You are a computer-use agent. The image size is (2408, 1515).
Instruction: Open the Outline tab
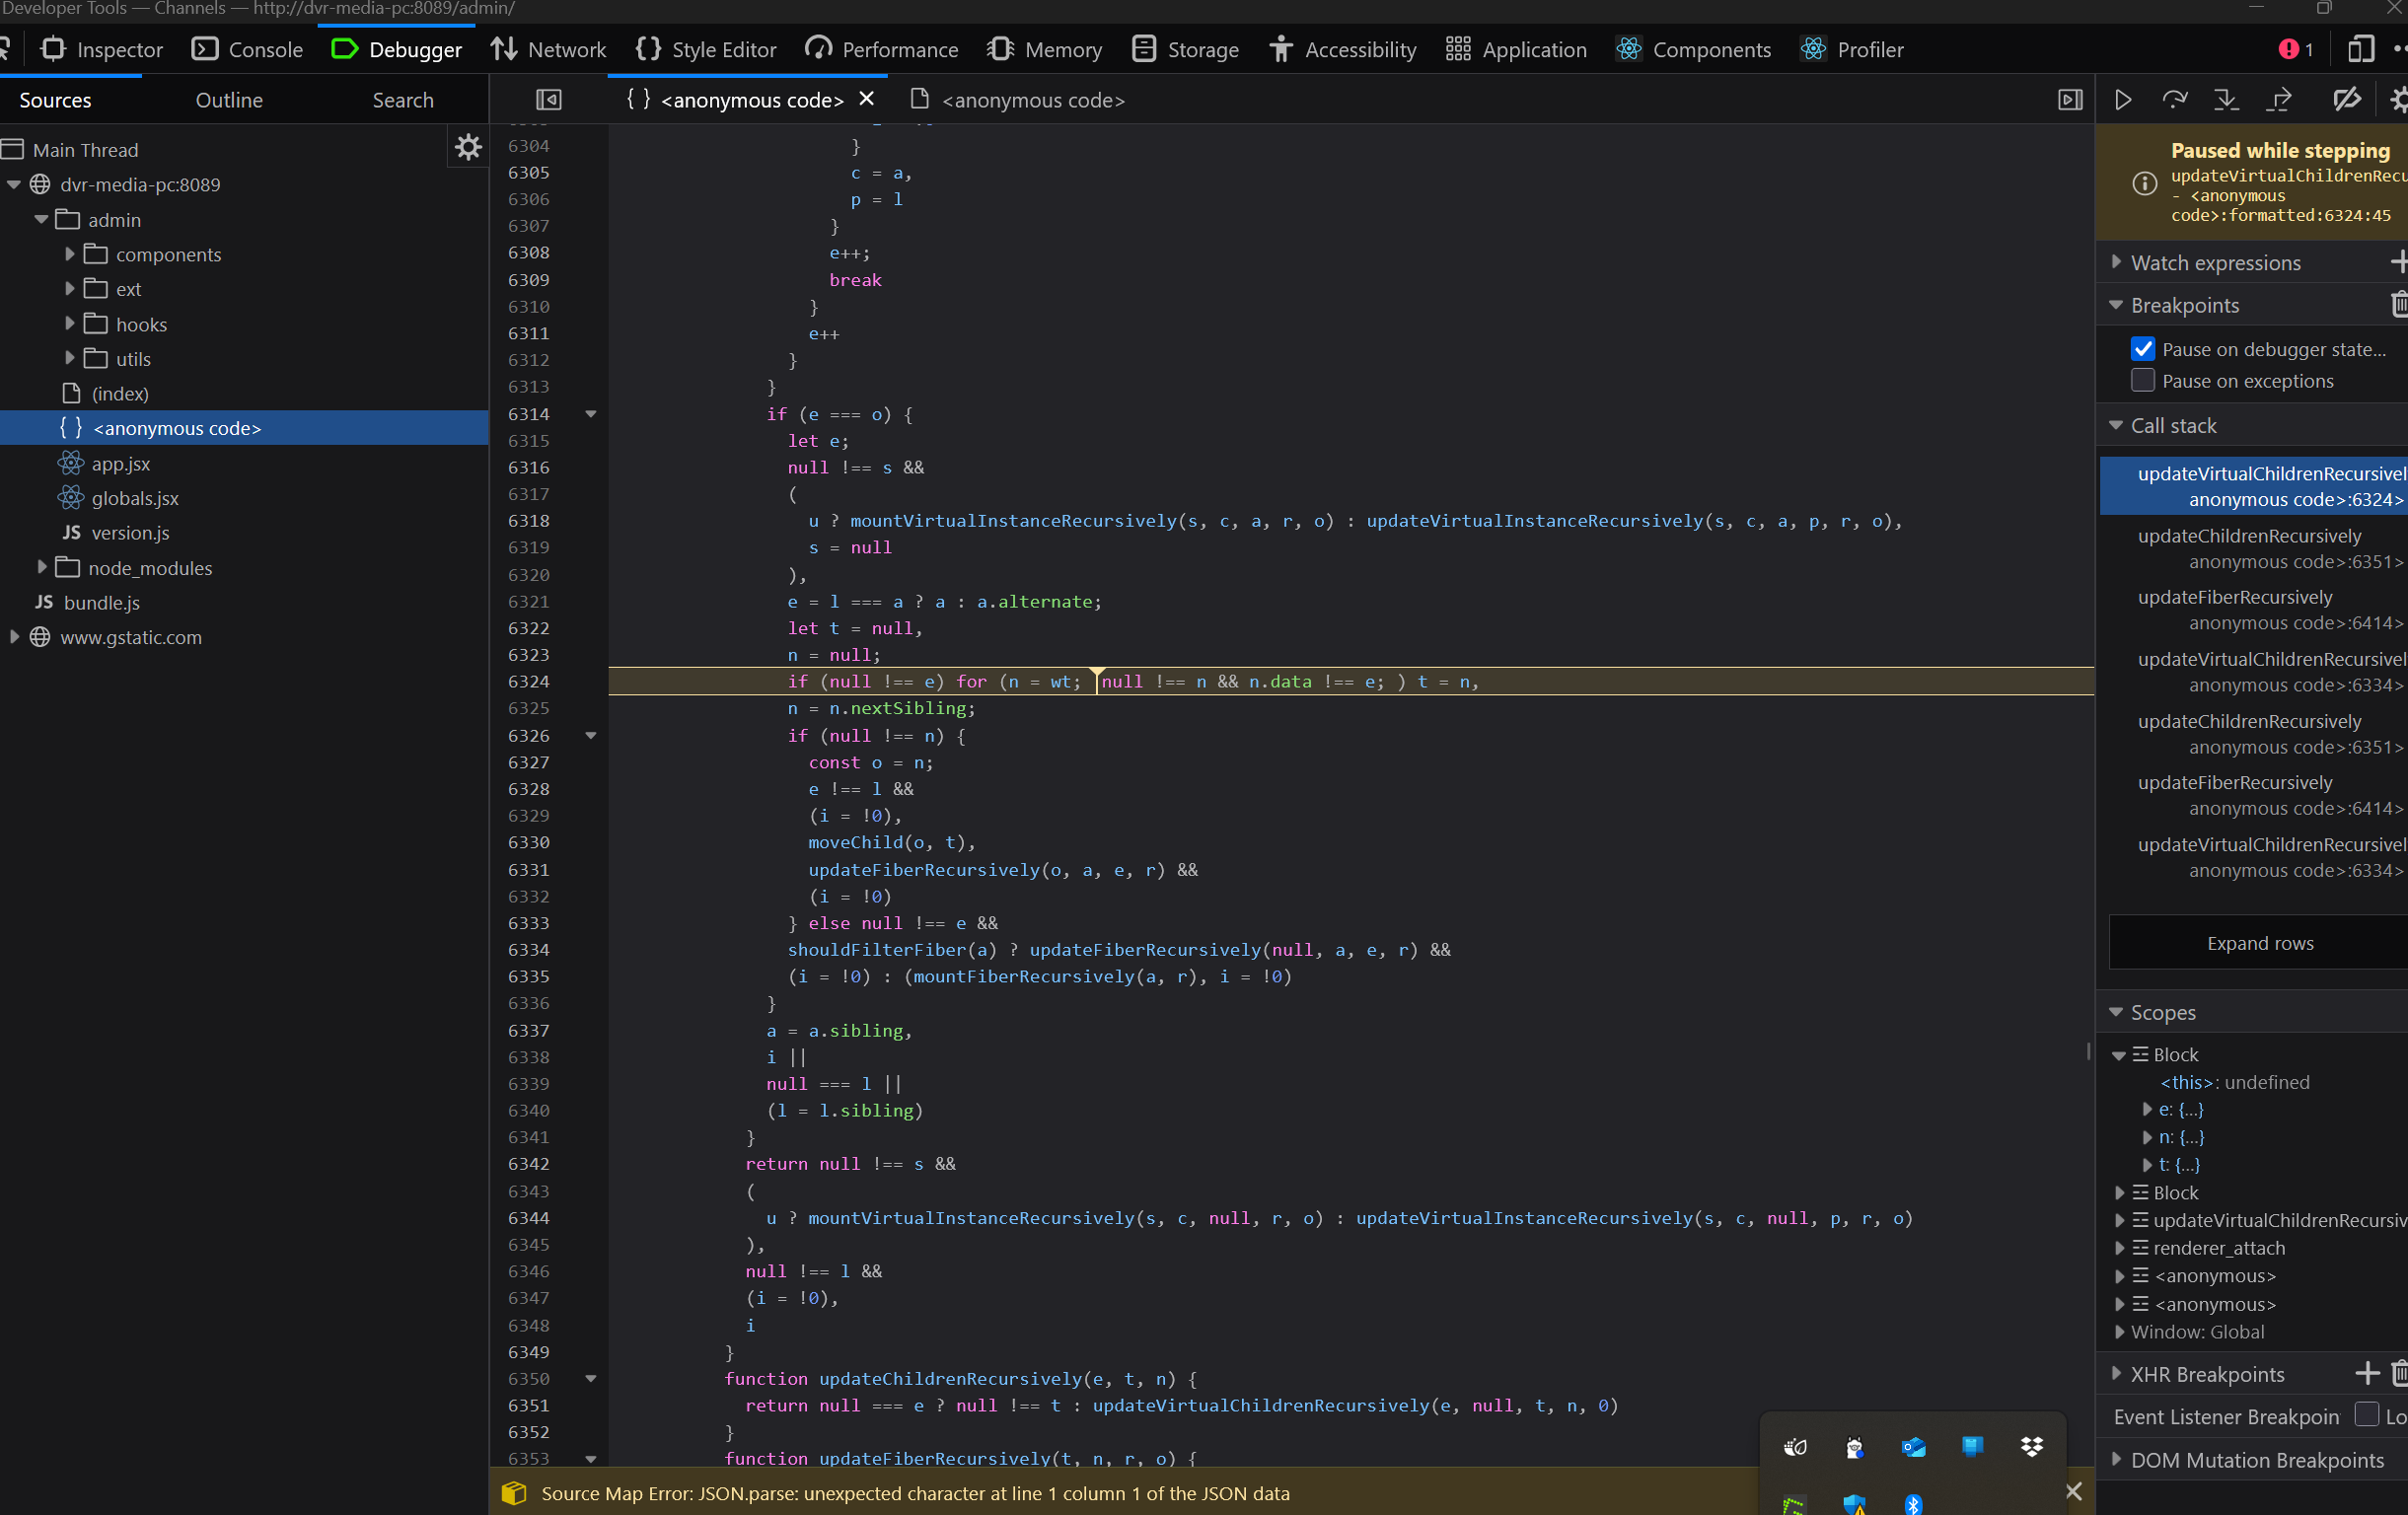point(229,100)
